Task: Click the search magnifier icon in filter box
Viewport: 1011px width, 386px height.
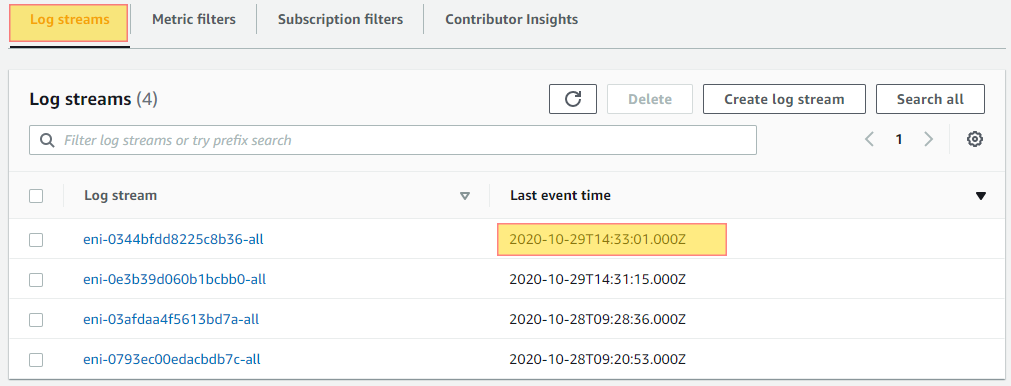Action: (47, 140)
